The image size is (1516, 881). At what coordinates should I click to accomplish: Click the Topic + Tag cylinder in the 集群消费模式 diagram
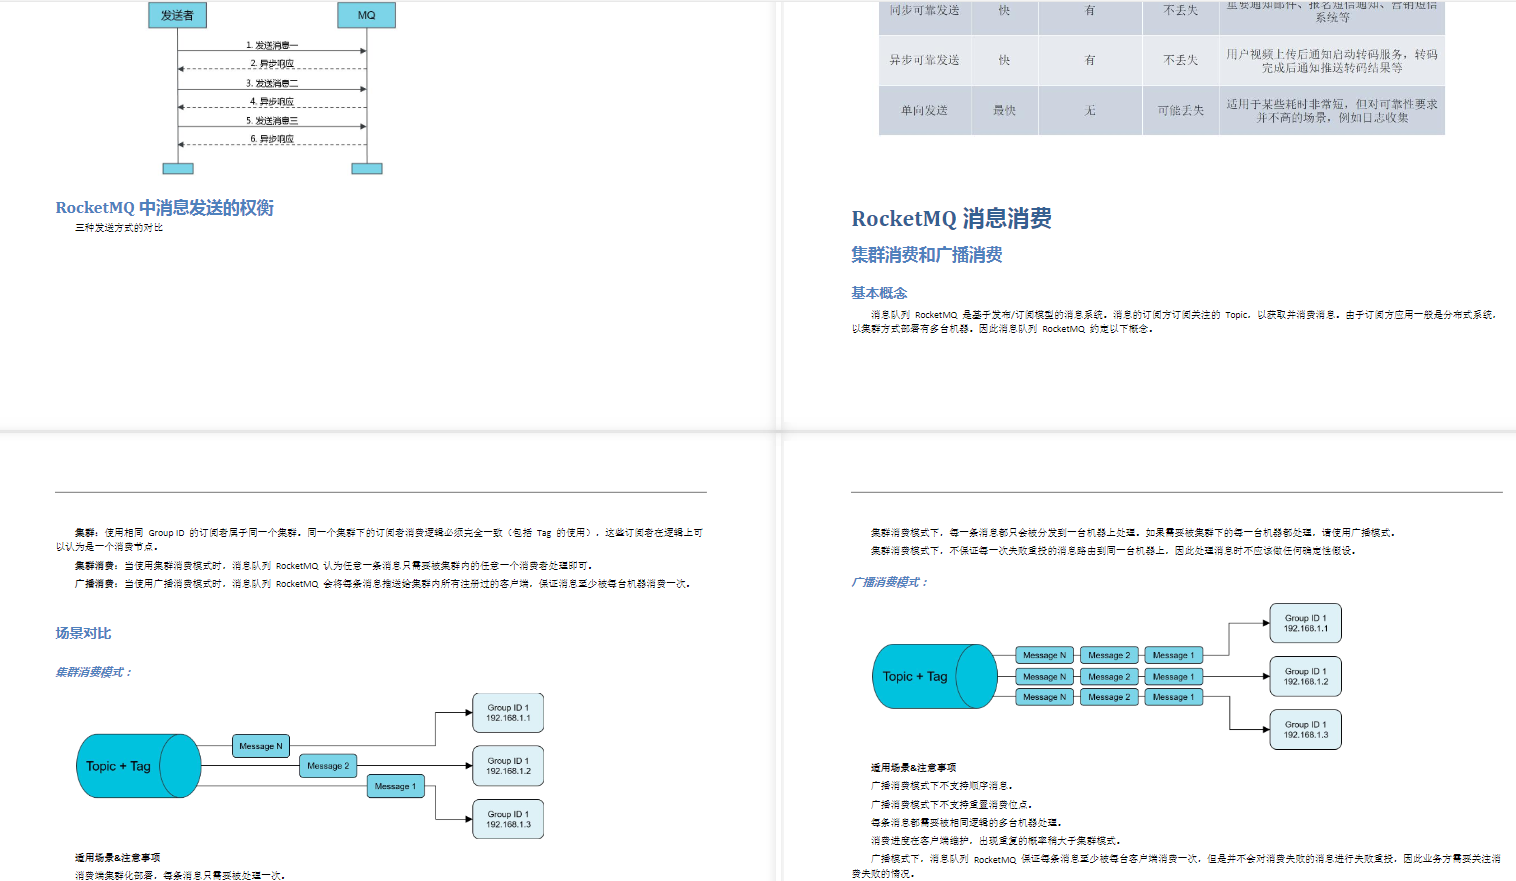pyautogui.click(x=139, y=766)
